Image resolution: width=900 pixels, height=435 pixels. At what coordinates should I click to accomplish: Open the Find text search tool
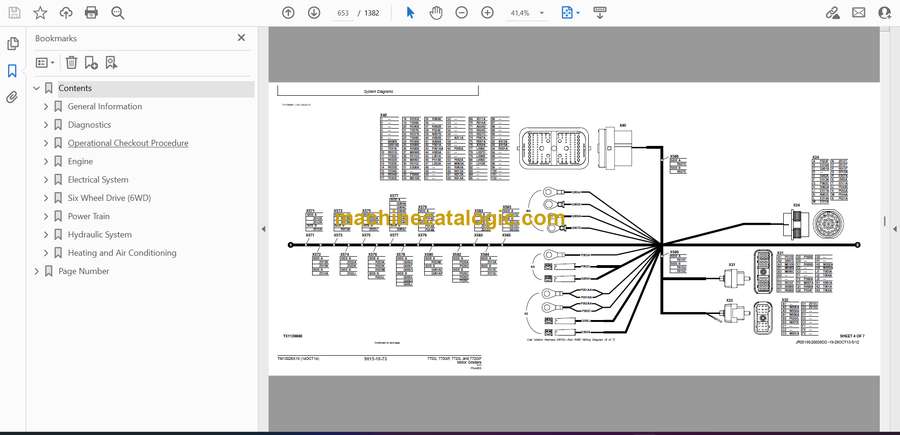[118, 13]
